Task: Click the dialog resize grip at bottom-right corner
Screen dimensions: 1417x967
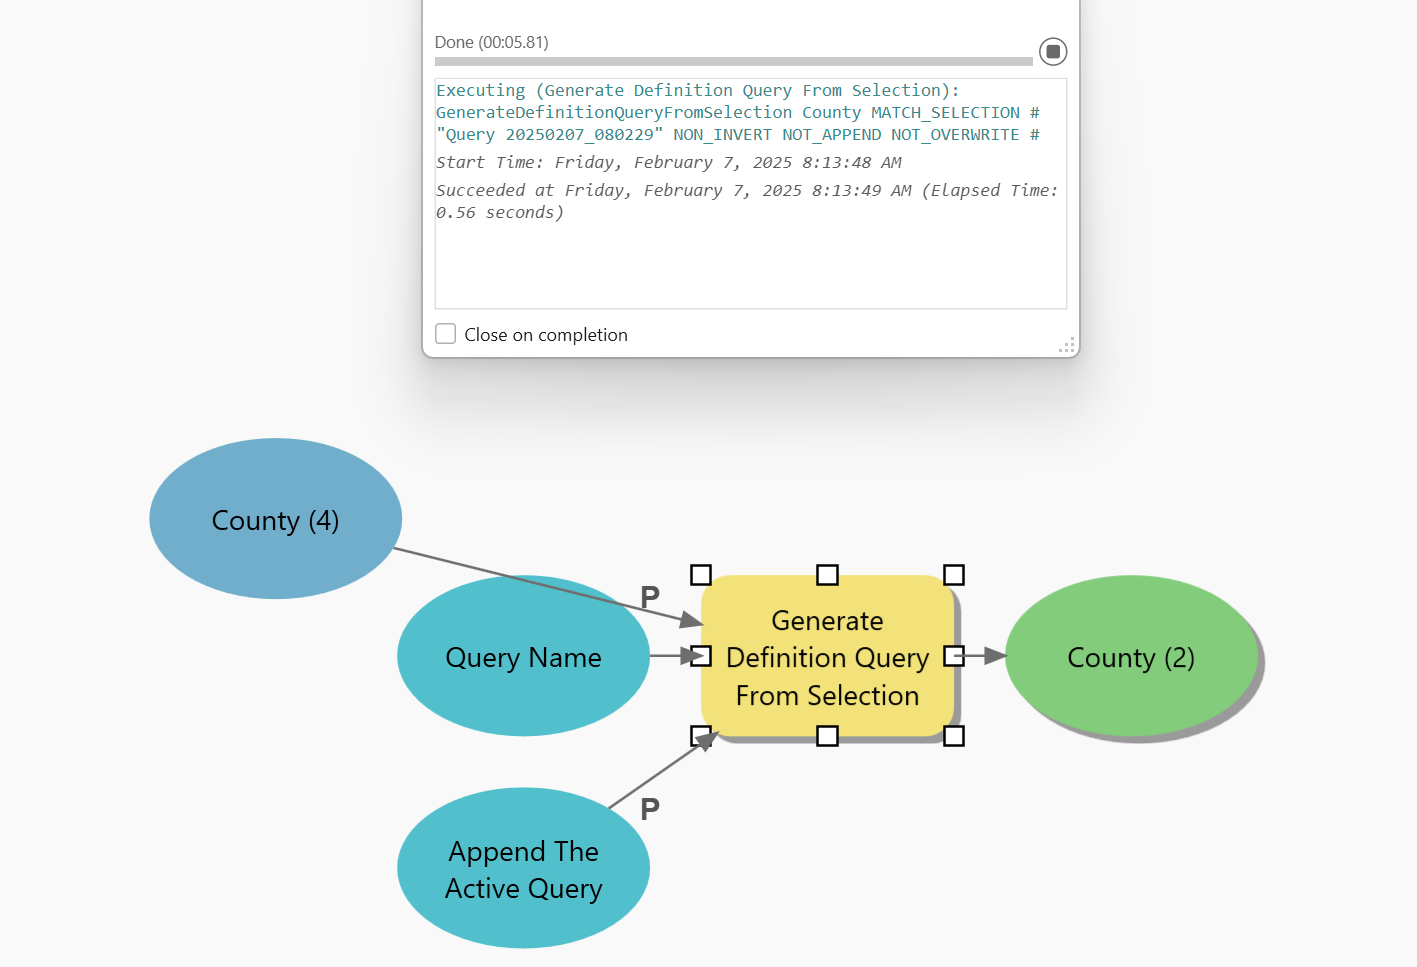Action: pos(1067,345)
